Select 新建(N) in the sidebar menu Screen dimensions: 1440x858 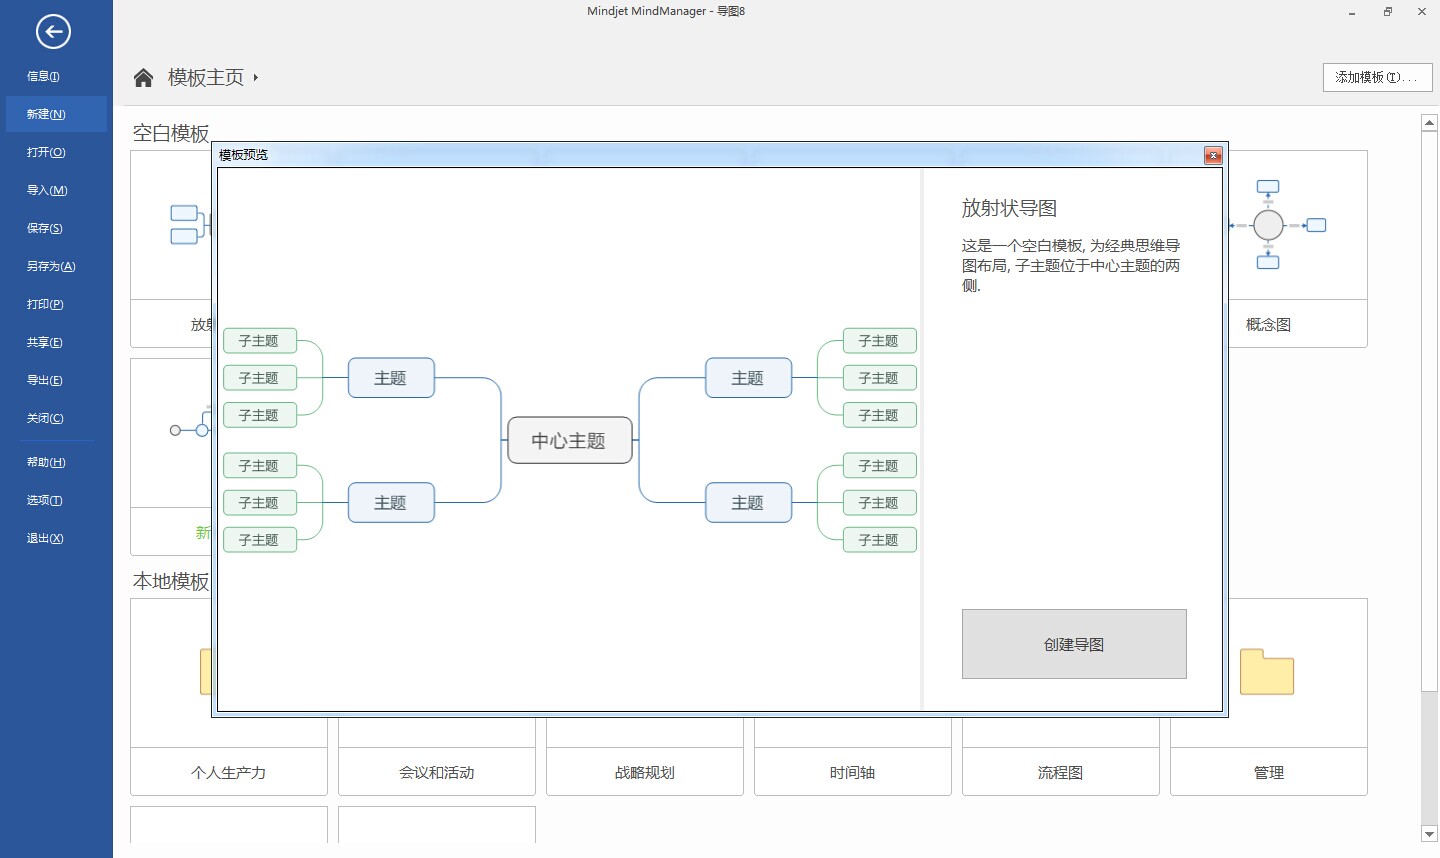pyautogui.click(x=44, y=114)
